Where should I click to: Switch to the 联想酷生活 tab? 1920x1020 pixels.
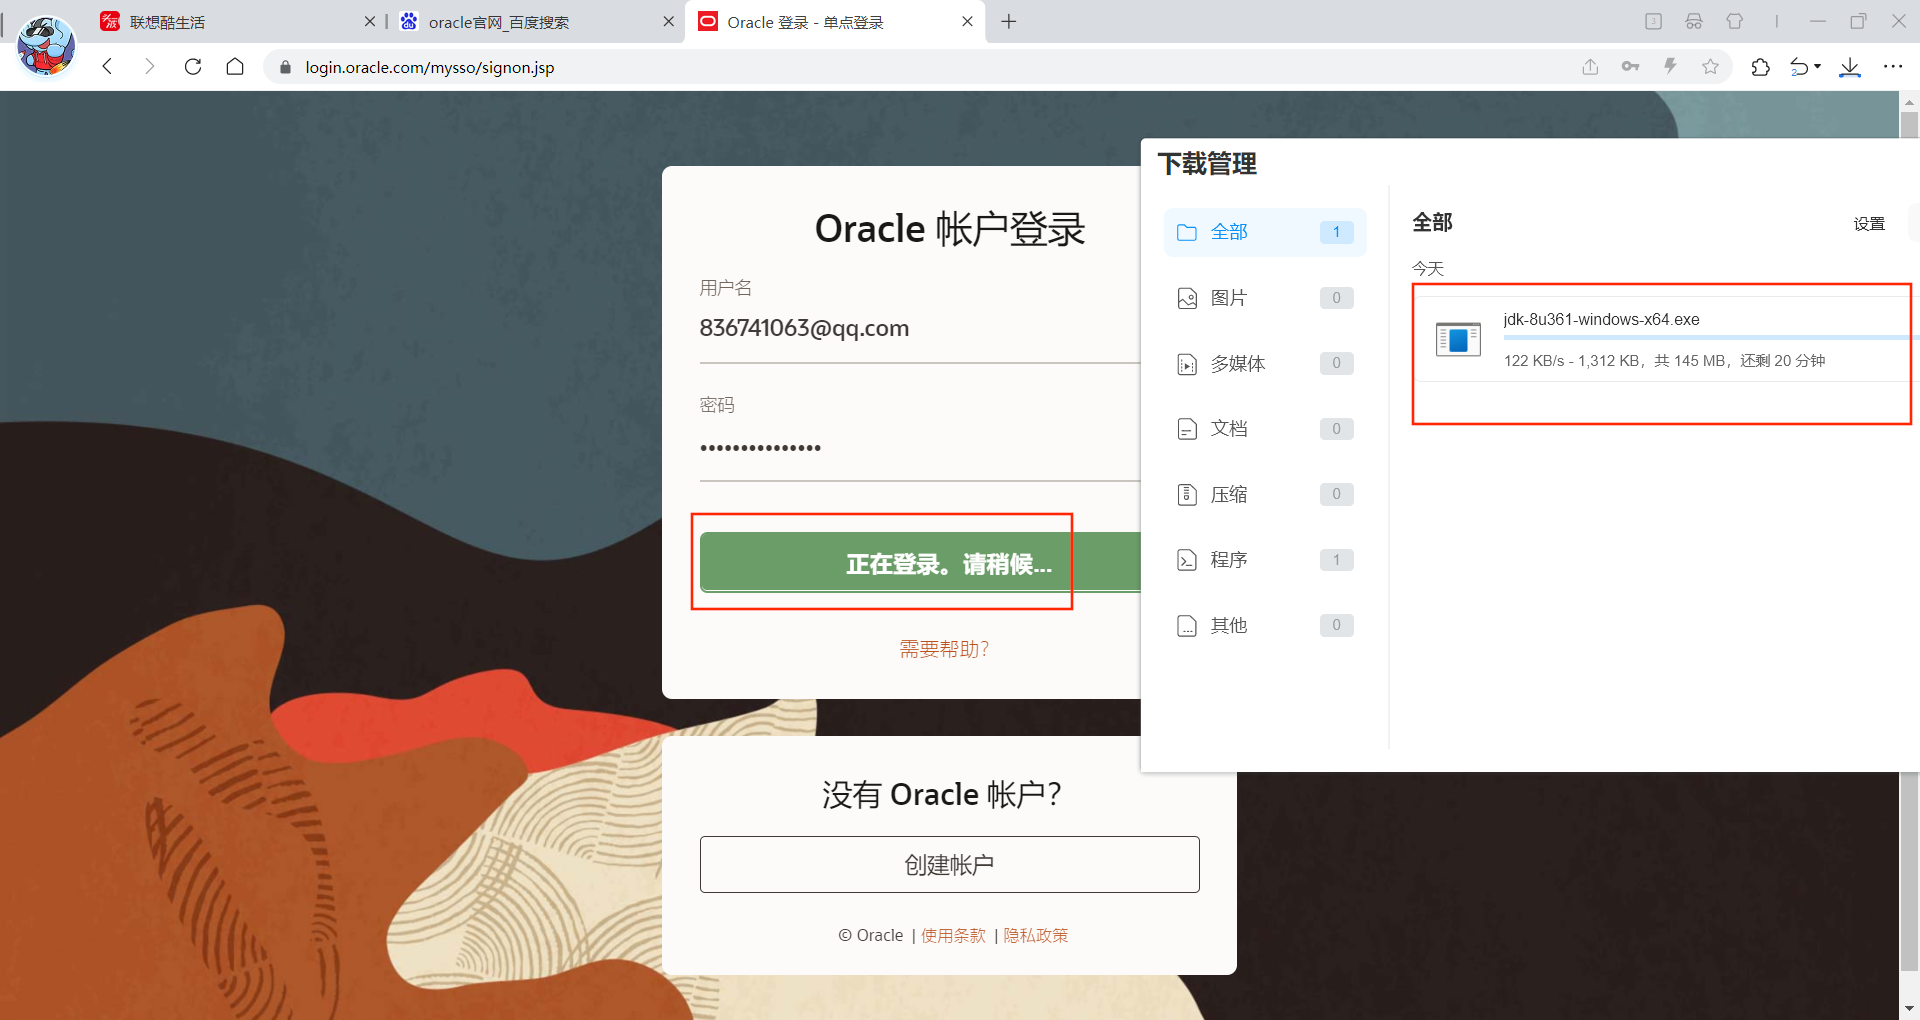click(167, 21)
